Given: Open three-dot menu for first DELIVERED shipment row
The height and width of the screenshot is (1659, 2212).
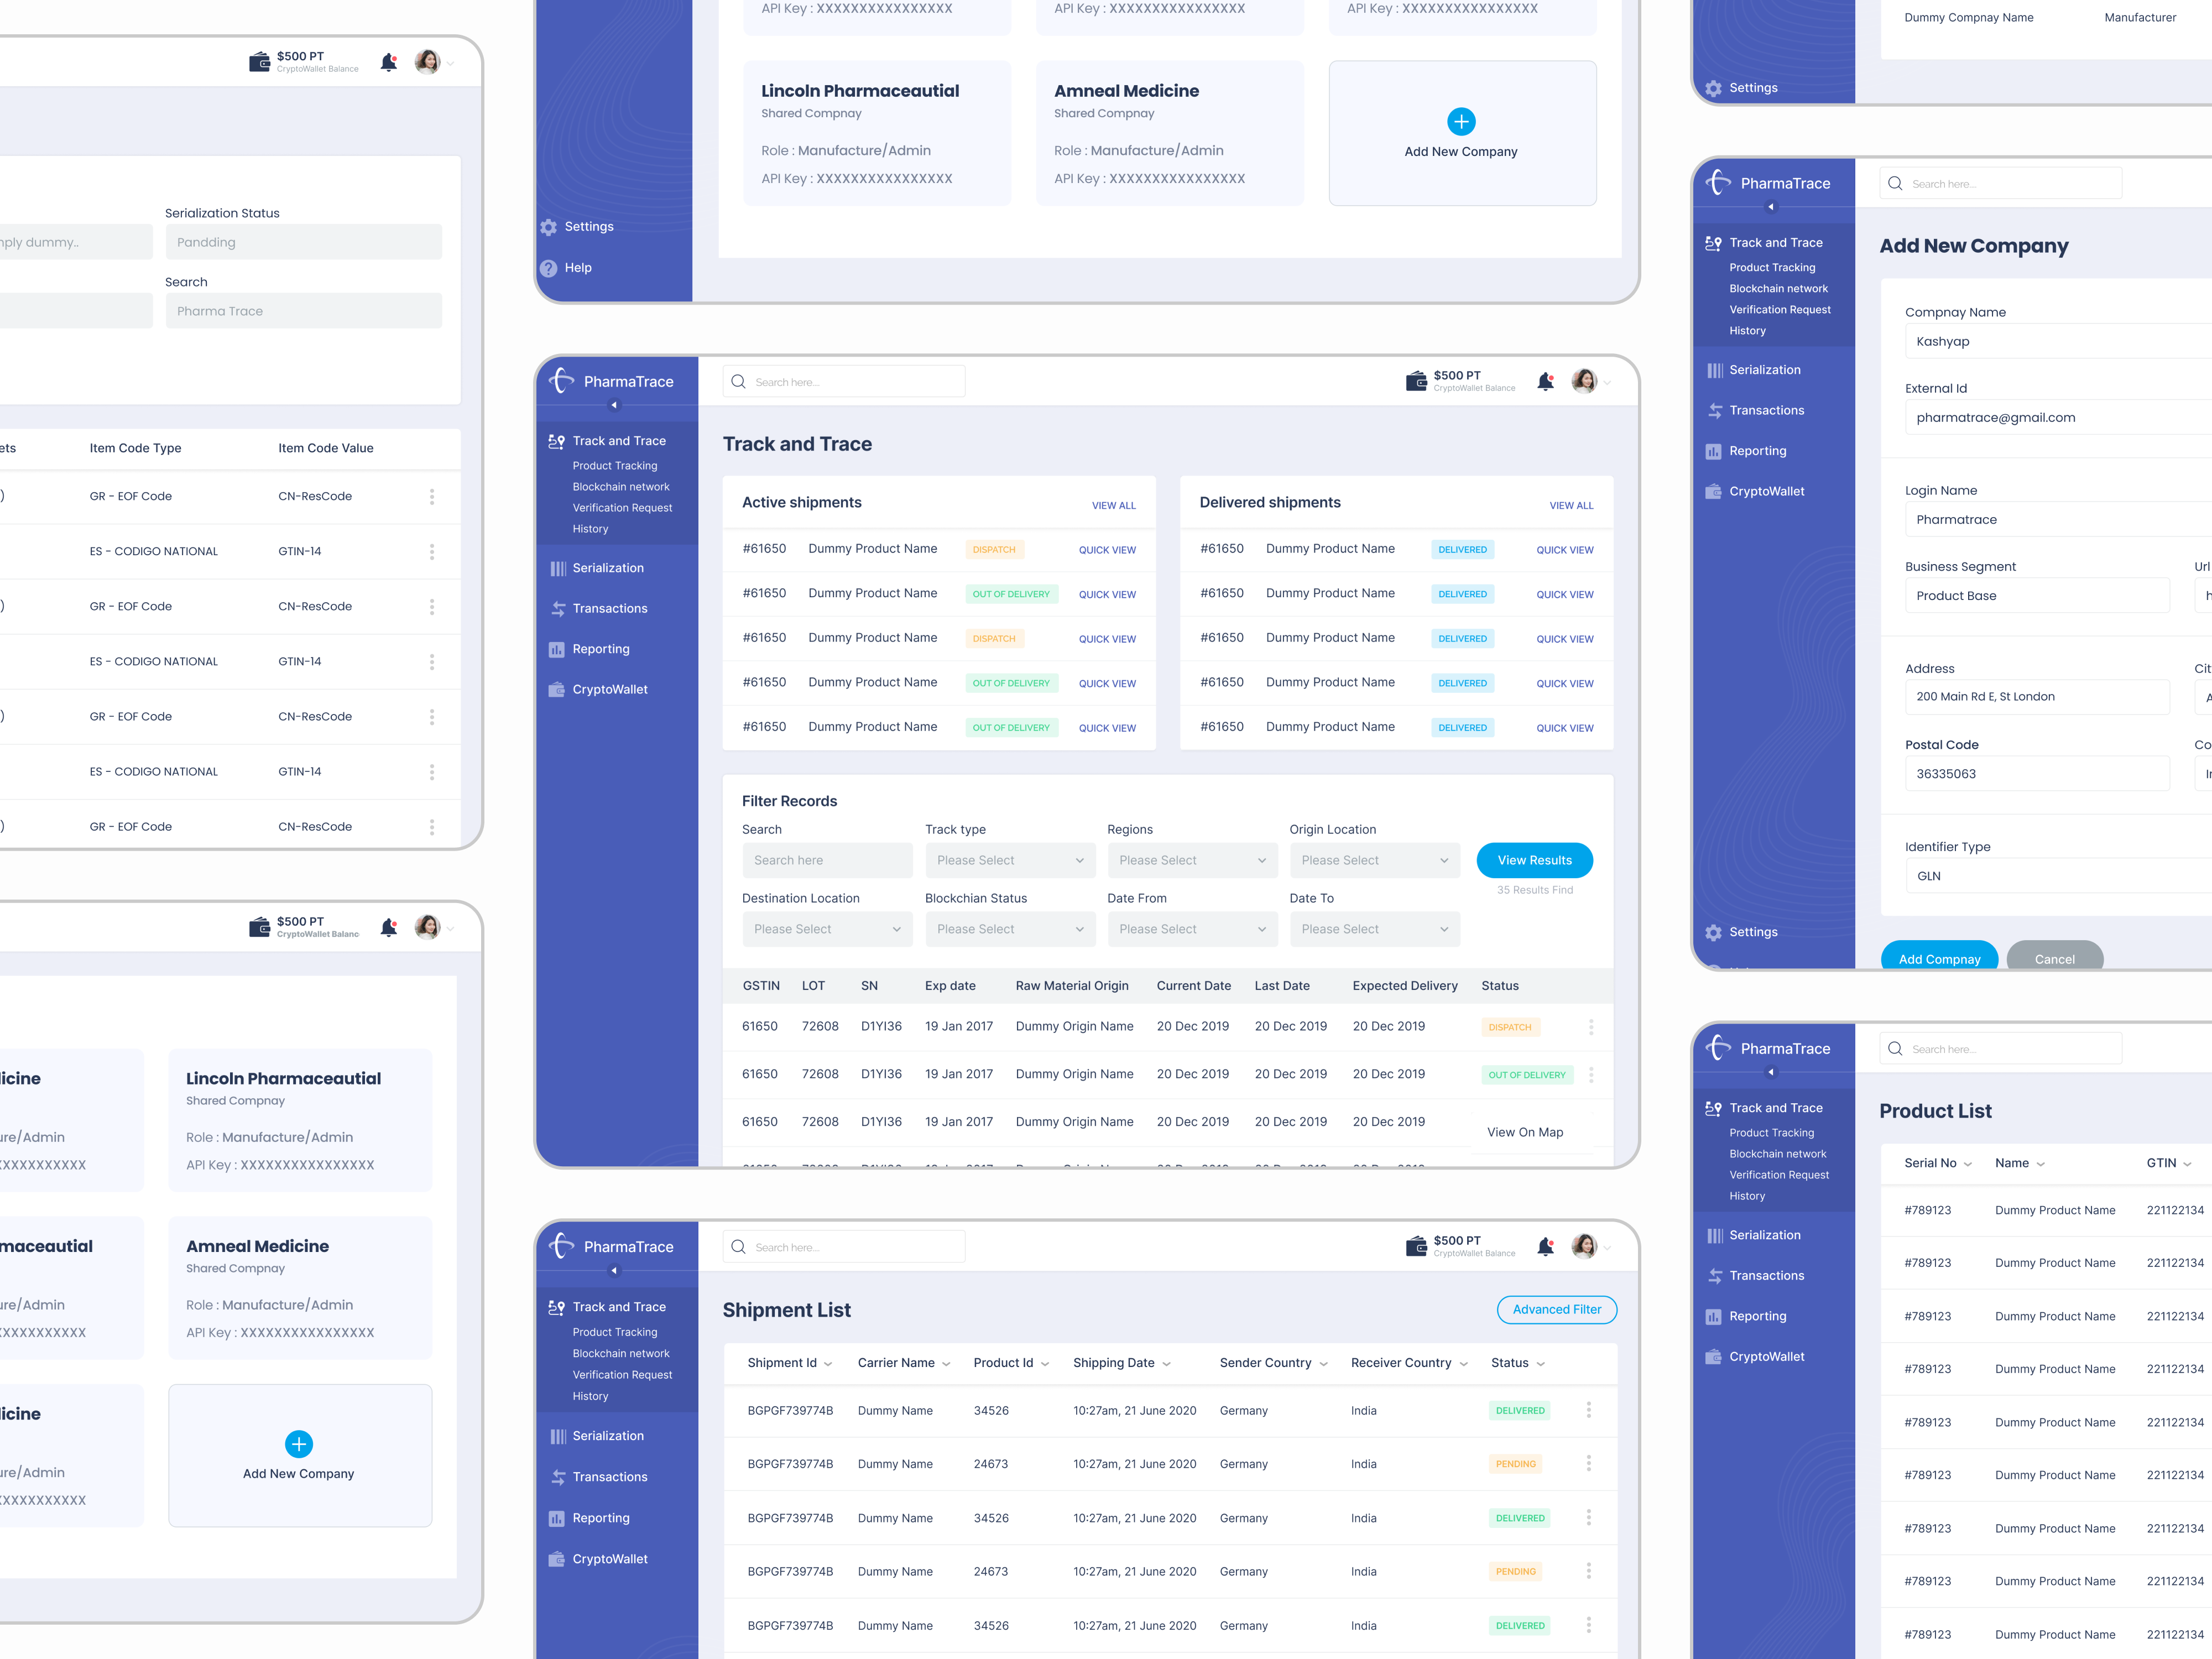Looking at the screenshot, I should pos(1588,1410).
